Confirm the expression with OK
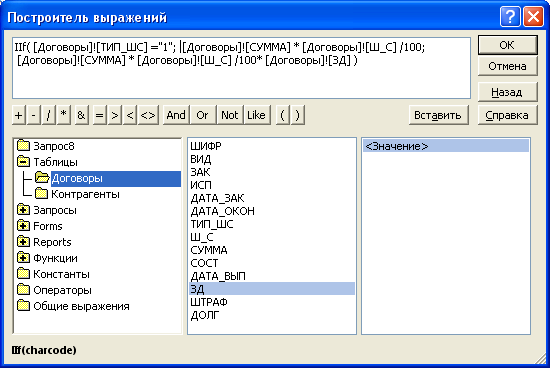 pyautogui.click(x=507, y=45)
